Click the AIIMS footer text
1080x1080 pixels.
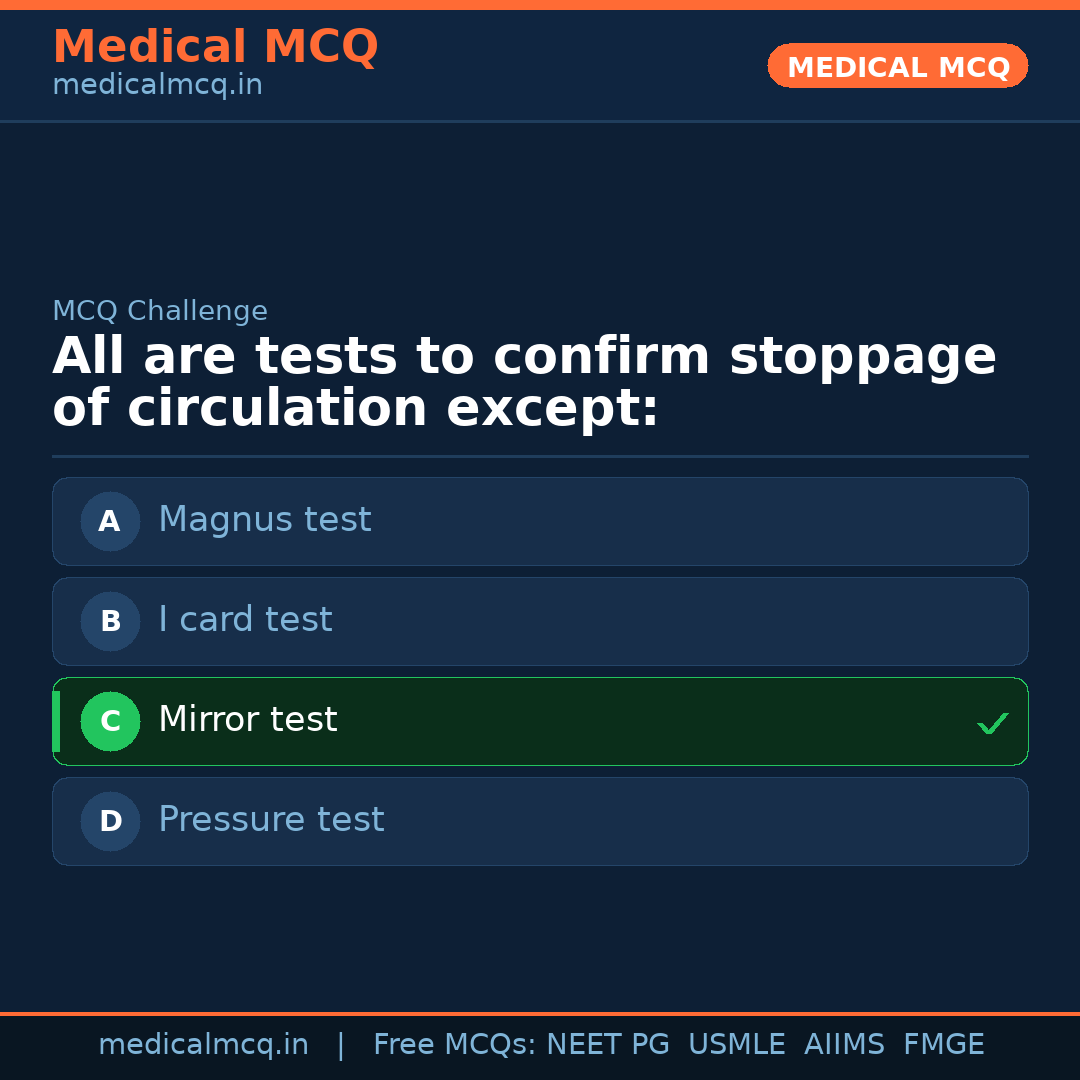tap(845, 1044)
